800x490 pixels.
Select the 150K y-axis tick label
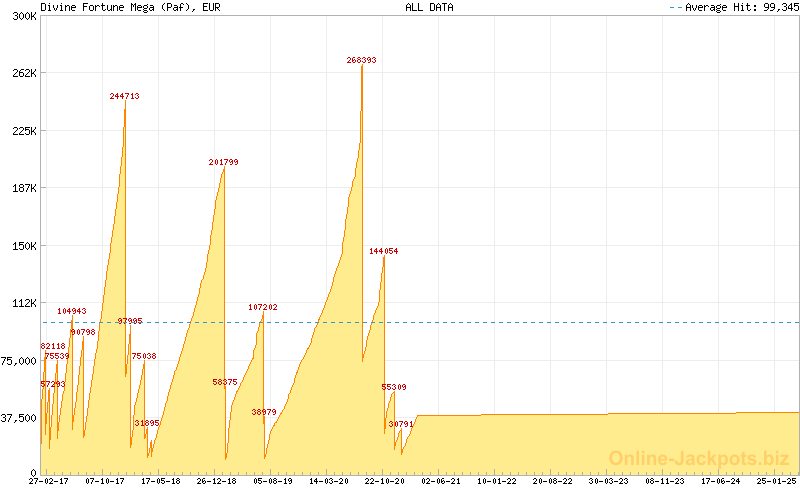(22, 246)
